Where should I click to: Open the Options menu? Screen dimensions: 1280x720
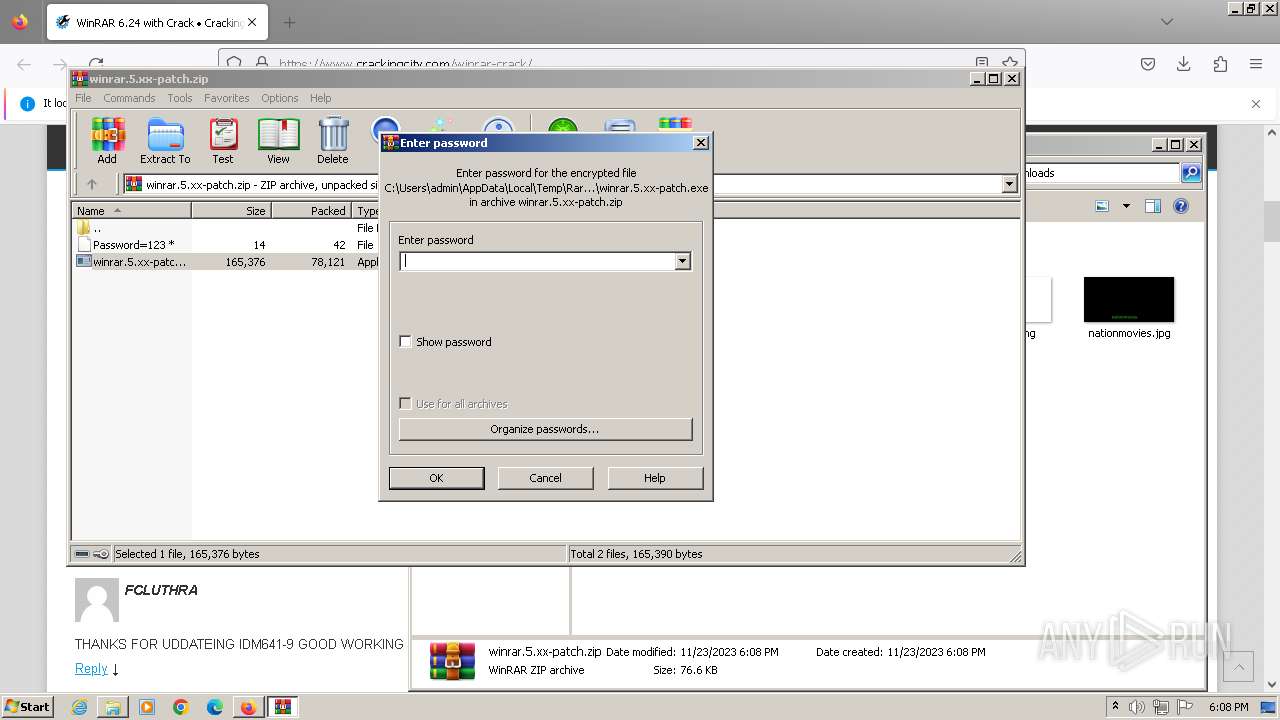coord(280,98)
